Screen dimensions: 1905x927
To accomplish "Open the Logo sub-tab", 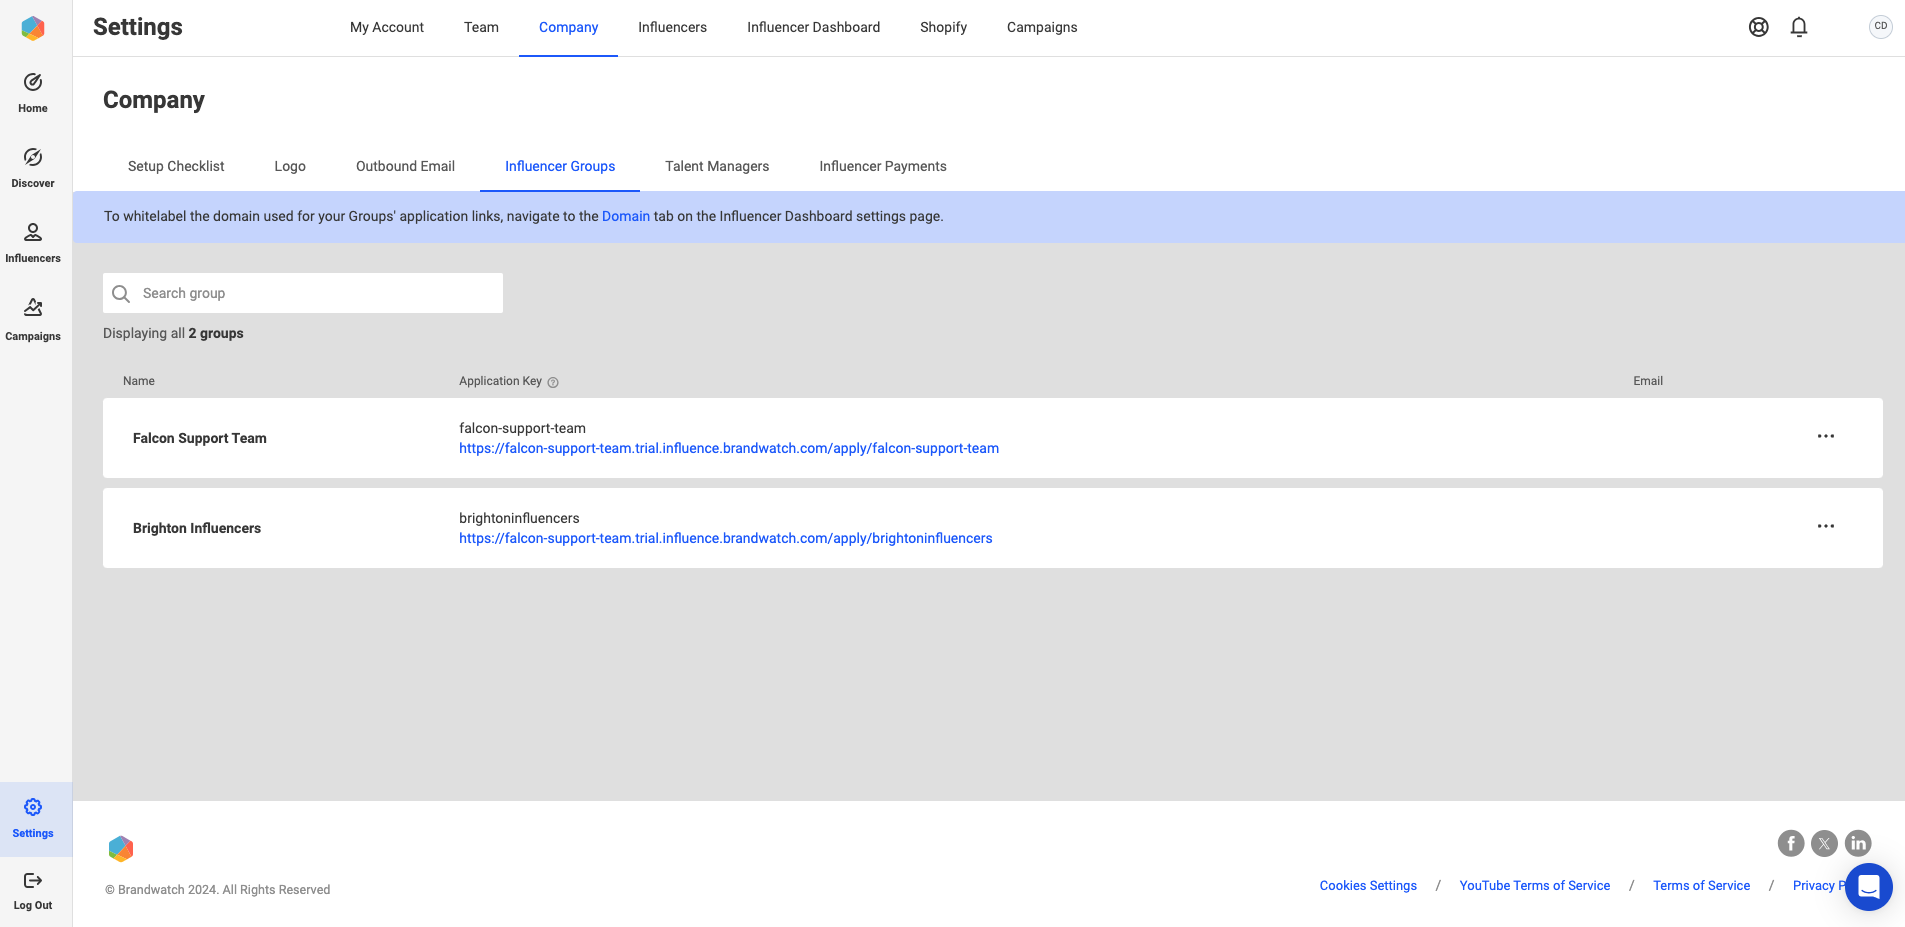I will click(x=290, y=166).
